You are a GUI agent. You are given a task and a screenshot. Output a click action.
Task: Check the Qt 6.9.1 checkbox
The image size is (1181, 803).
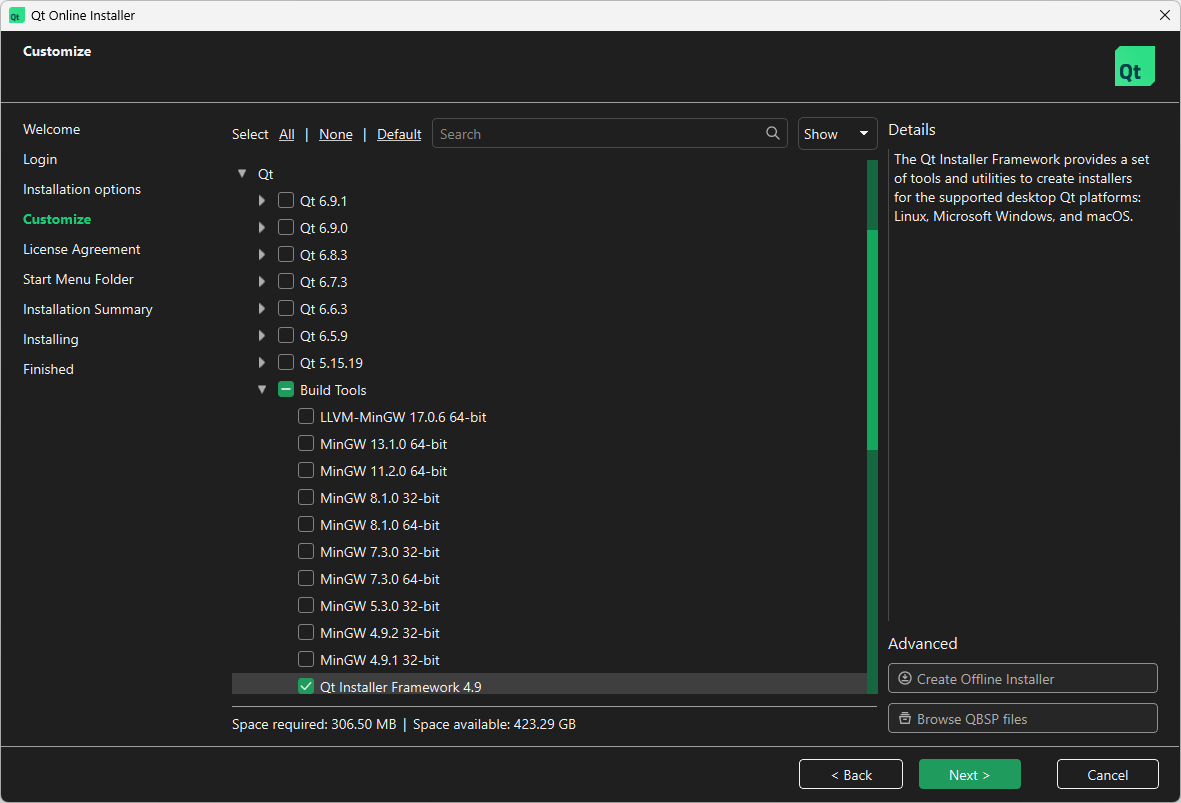(x=285, y=200)
